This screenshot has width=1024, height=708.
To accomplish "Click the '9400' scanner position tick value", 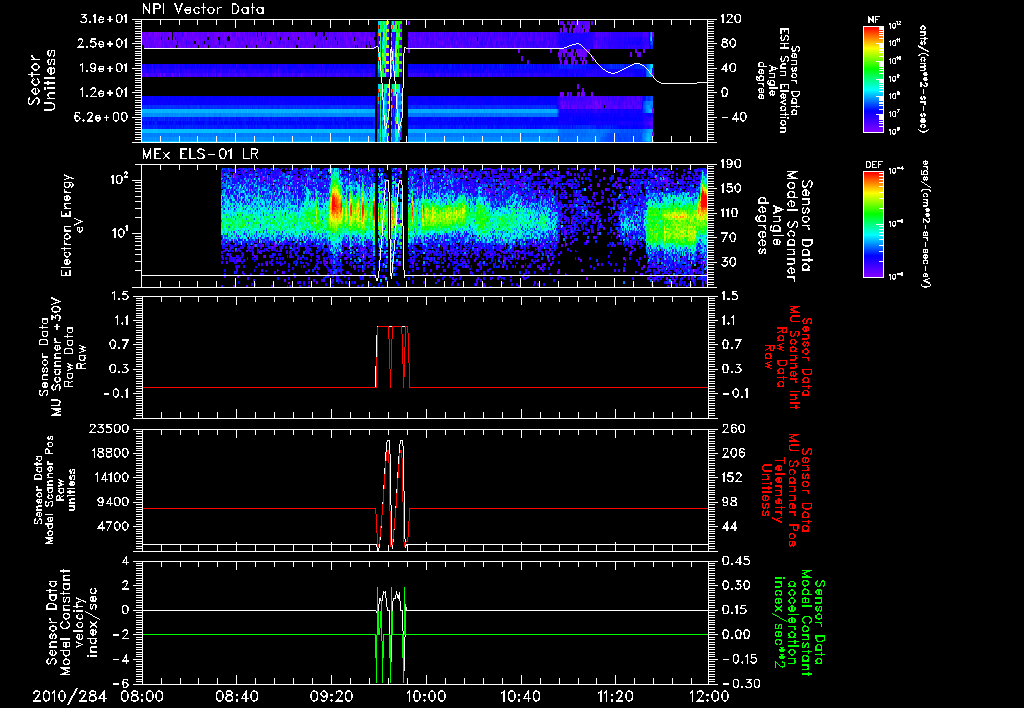I will click(113, 502).
